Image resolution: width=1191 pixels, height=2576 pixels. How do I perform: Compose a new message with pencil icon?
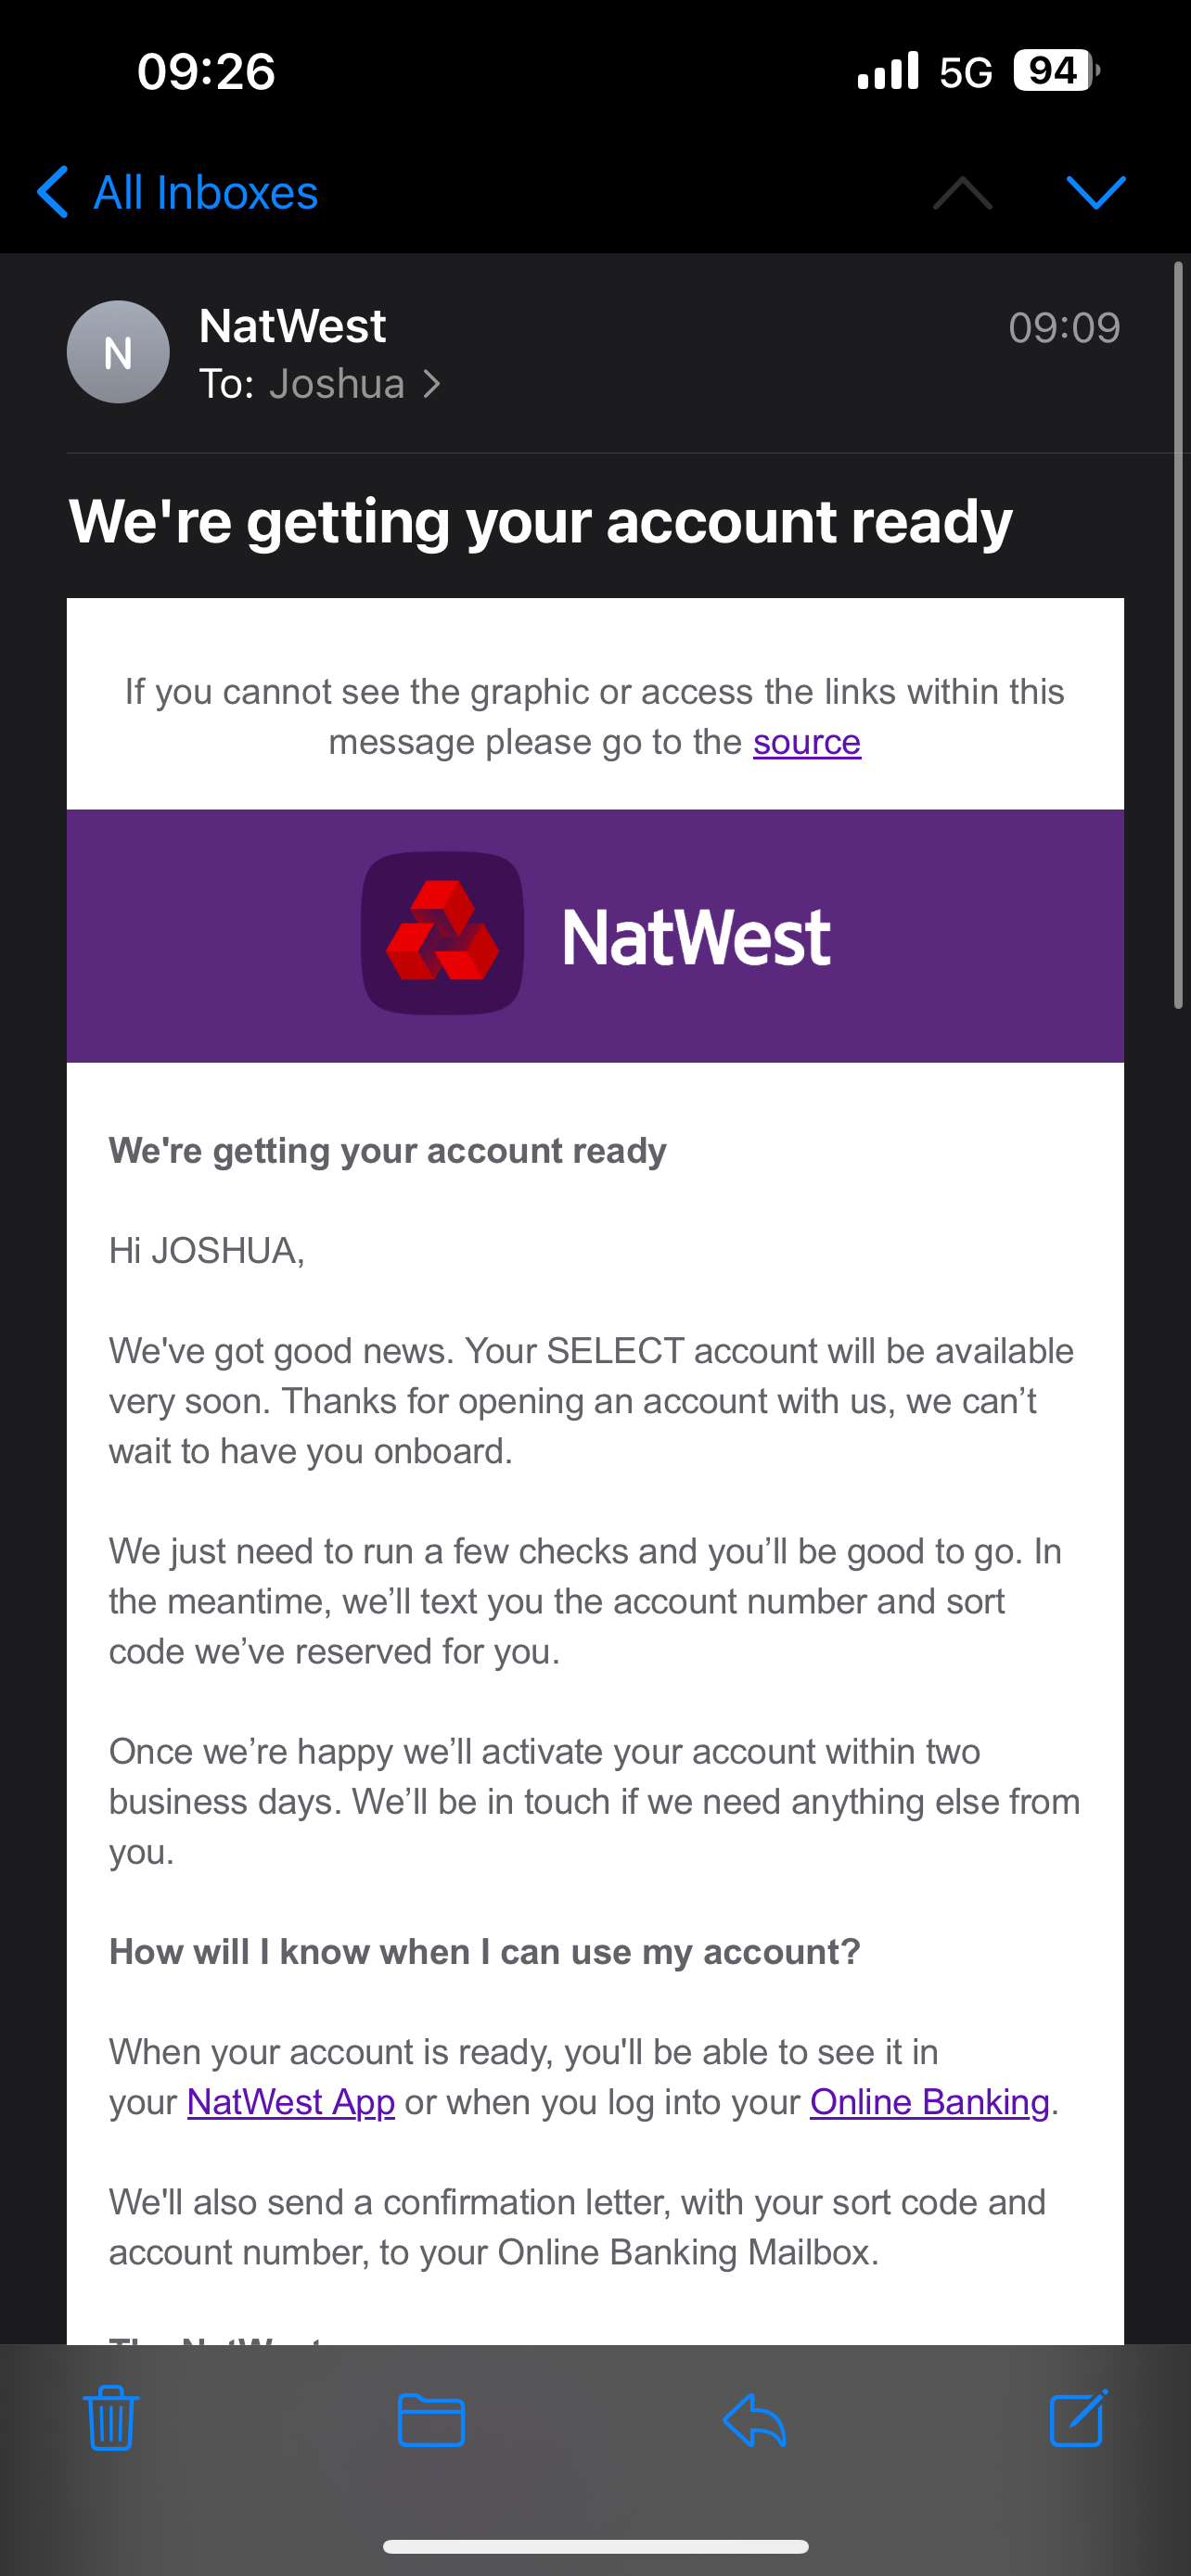click(1078, 2418)
